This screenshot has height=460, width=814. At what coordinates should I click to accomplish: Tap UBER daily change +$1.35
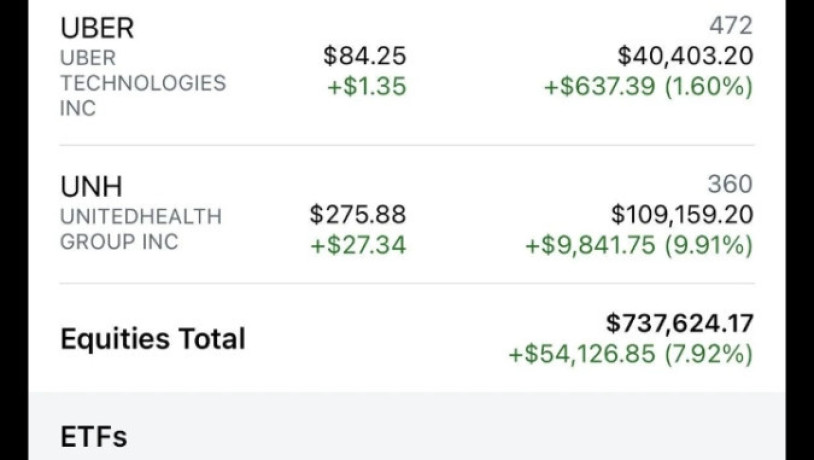tap(367, 87)
